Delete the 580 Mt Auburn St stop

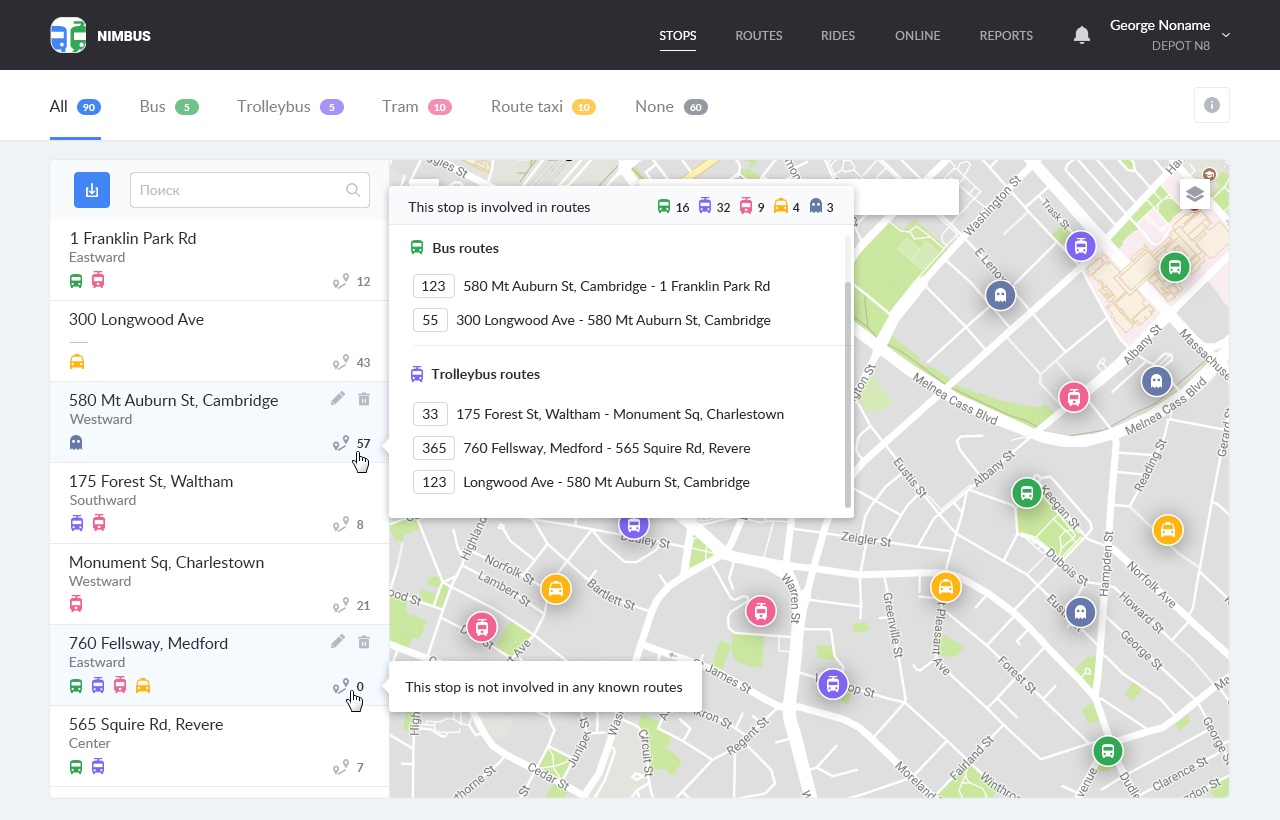coord(364,399)
